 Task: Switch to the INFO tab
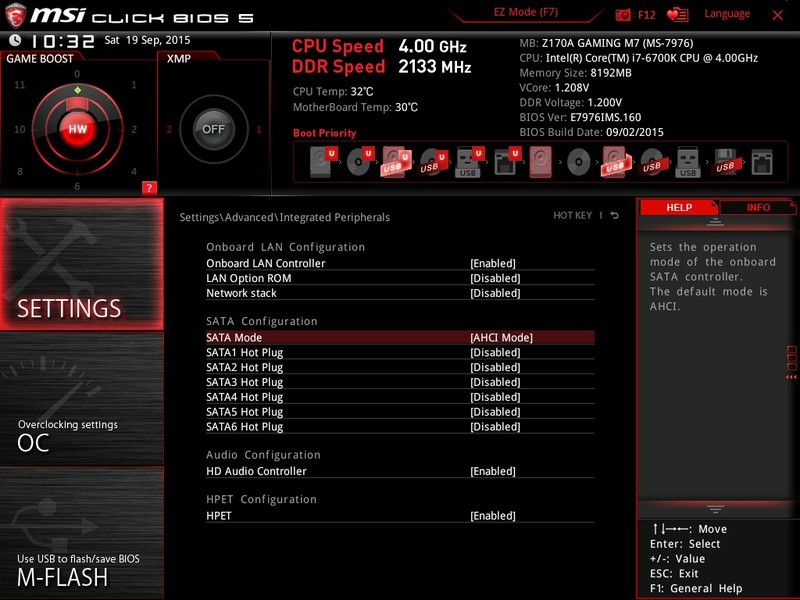click(x=757, y=207)
